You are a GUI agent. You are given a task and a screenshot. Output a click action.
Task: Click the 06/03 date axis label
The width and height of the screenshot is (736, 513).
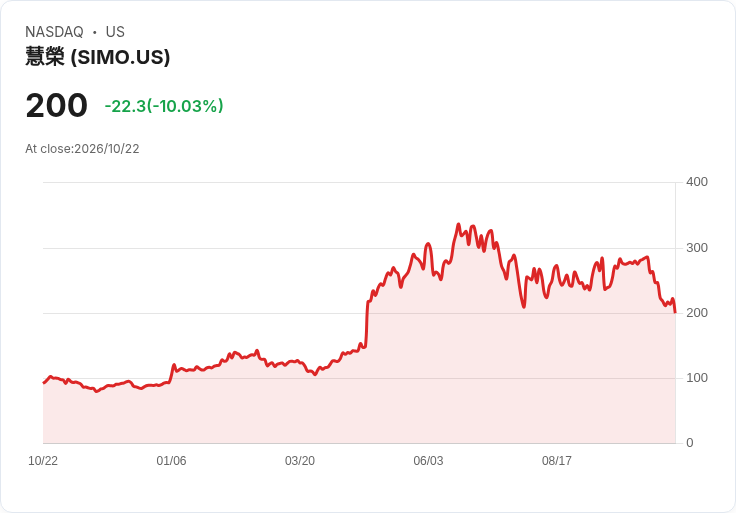click(428, 460)
